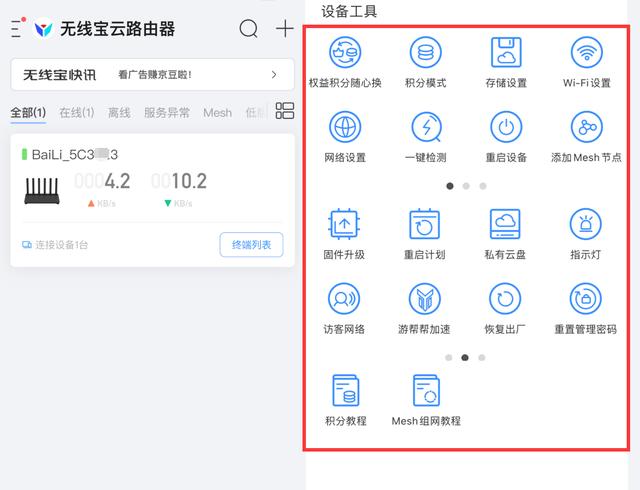Select the 服务异常 tab
The width and height of the screenshot is (640, 490).
click(167, 112)
